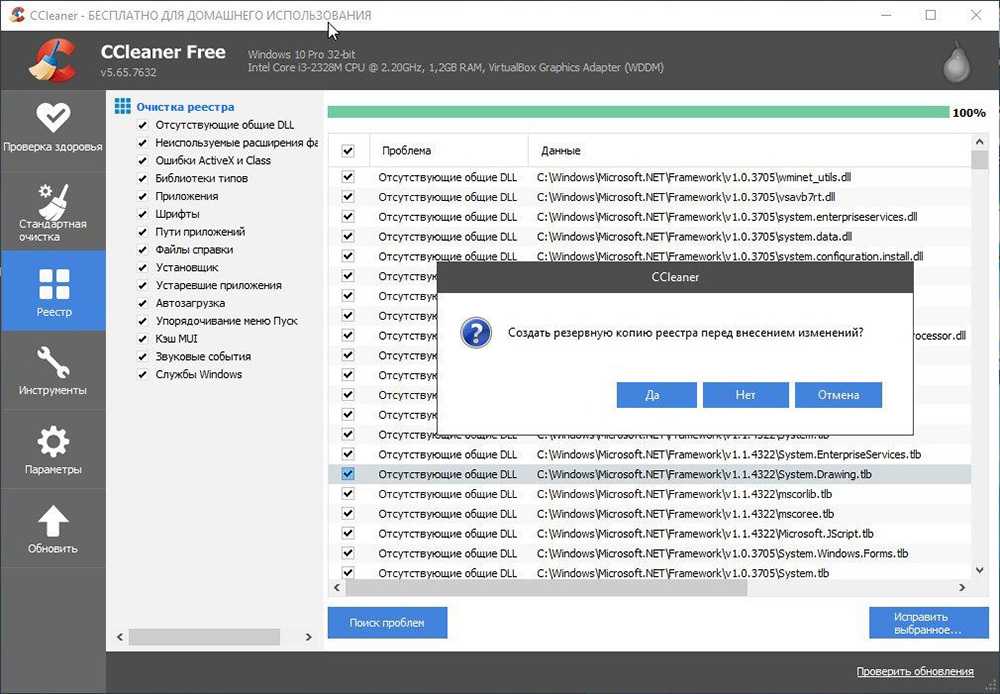Open the Health Check heart icon
The image size is (1000, 694).
click(x=52, y=117)
